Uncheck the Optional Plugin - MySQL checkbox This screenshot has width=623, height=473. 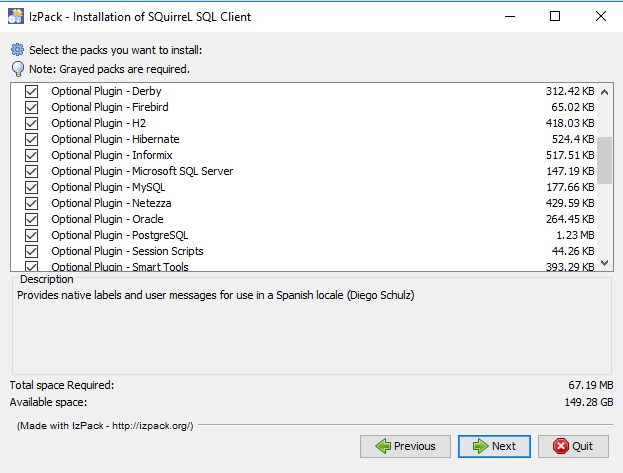31,187
